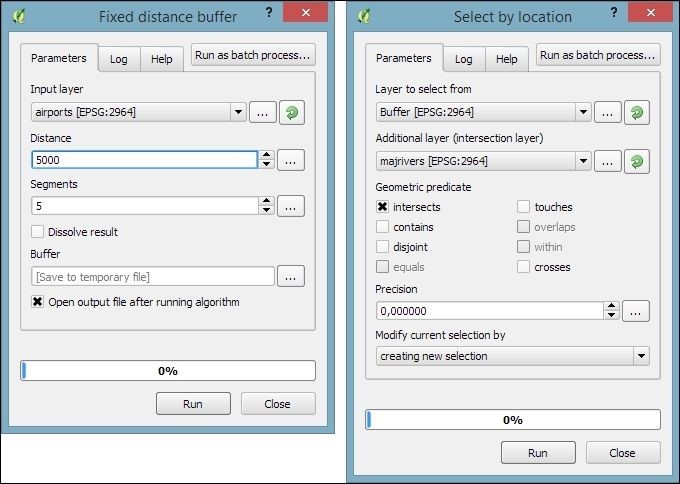
Task: Toggle Open output file after running algorithm
Action: pos(38,302)
